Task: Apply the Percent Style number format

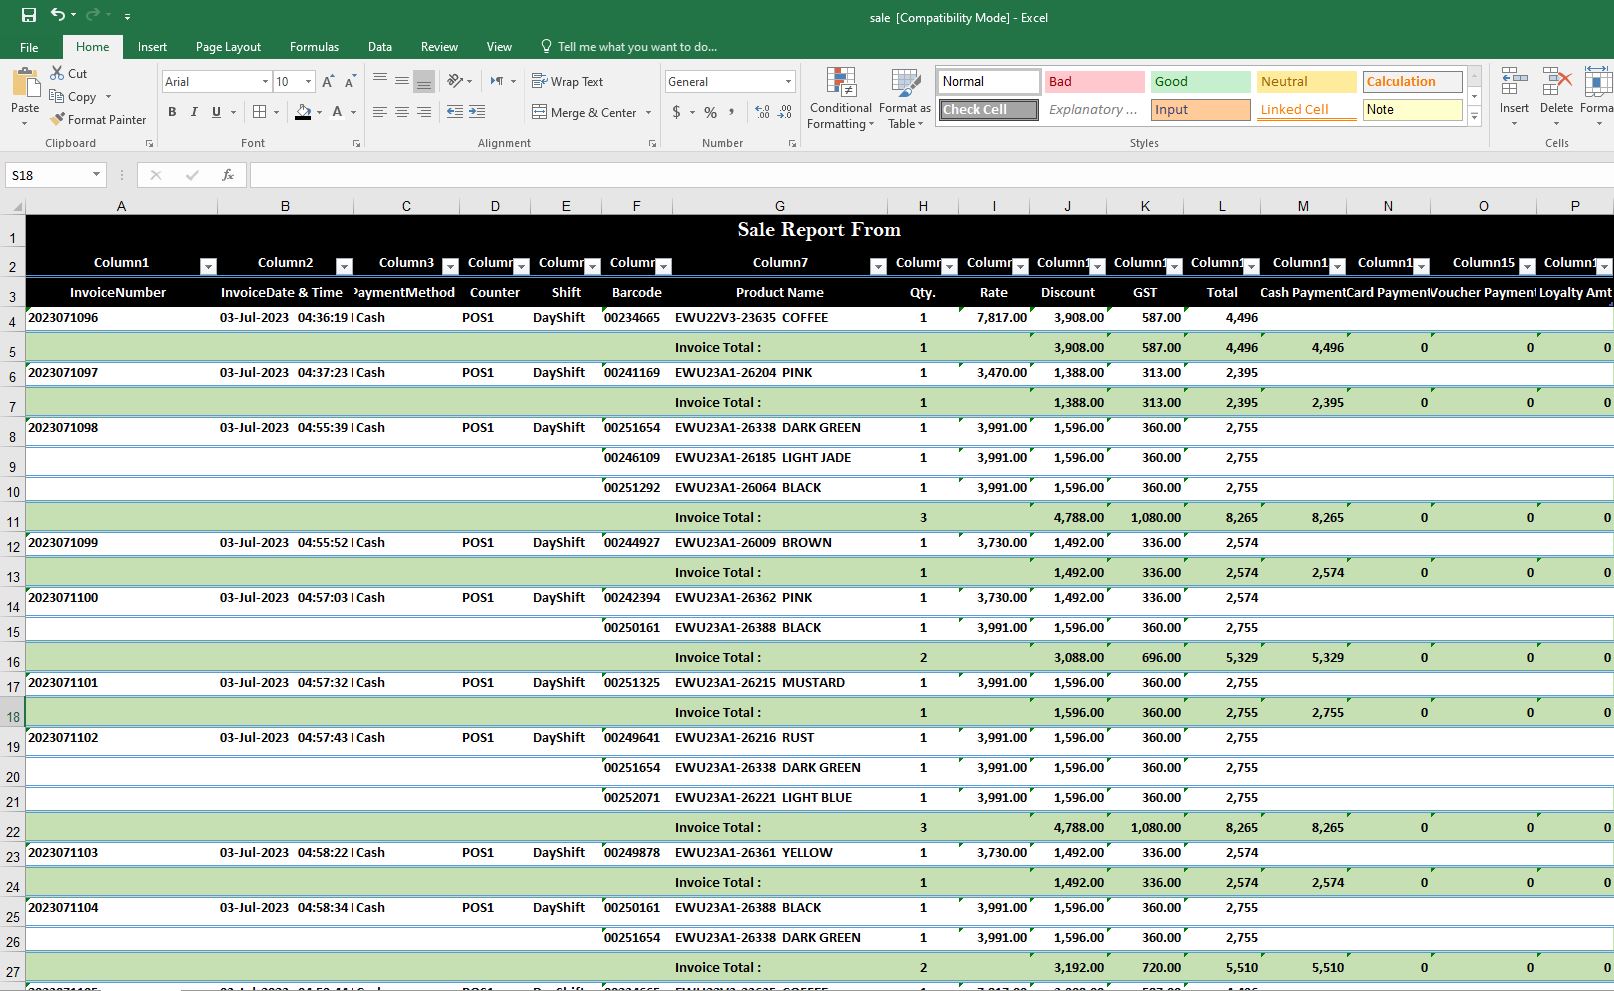Action: point(710,112)
